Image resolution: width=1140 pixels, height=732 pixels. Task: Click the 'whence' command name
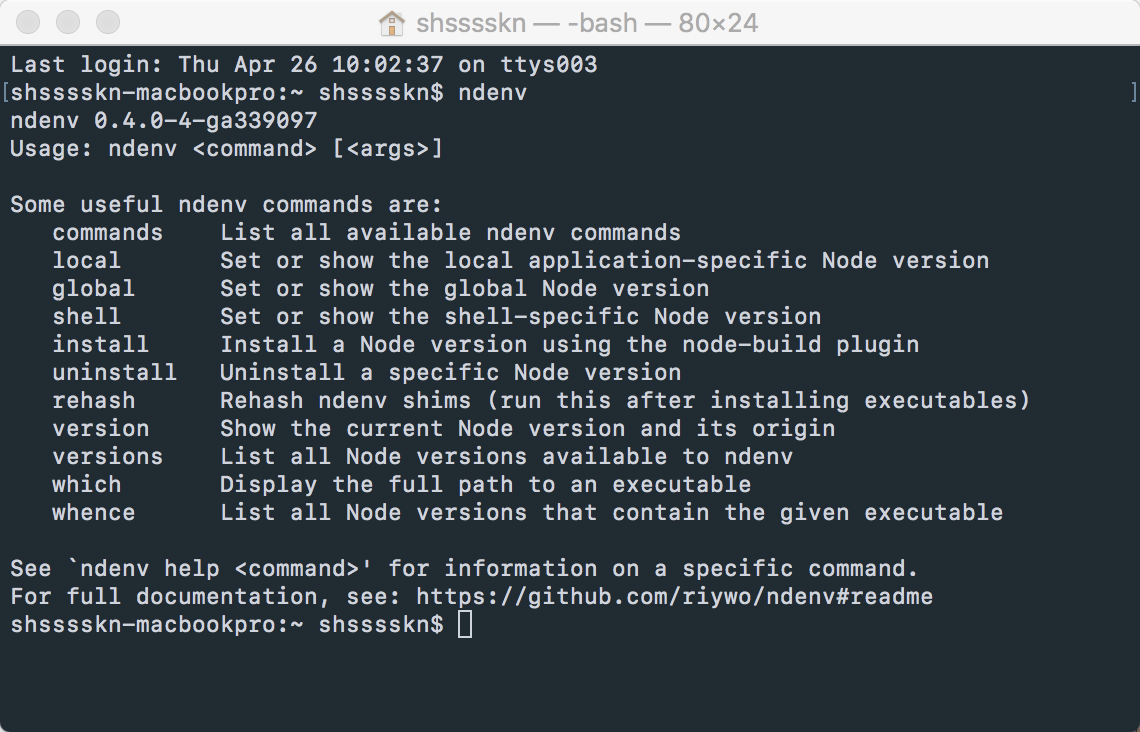(x=94, y=512)
